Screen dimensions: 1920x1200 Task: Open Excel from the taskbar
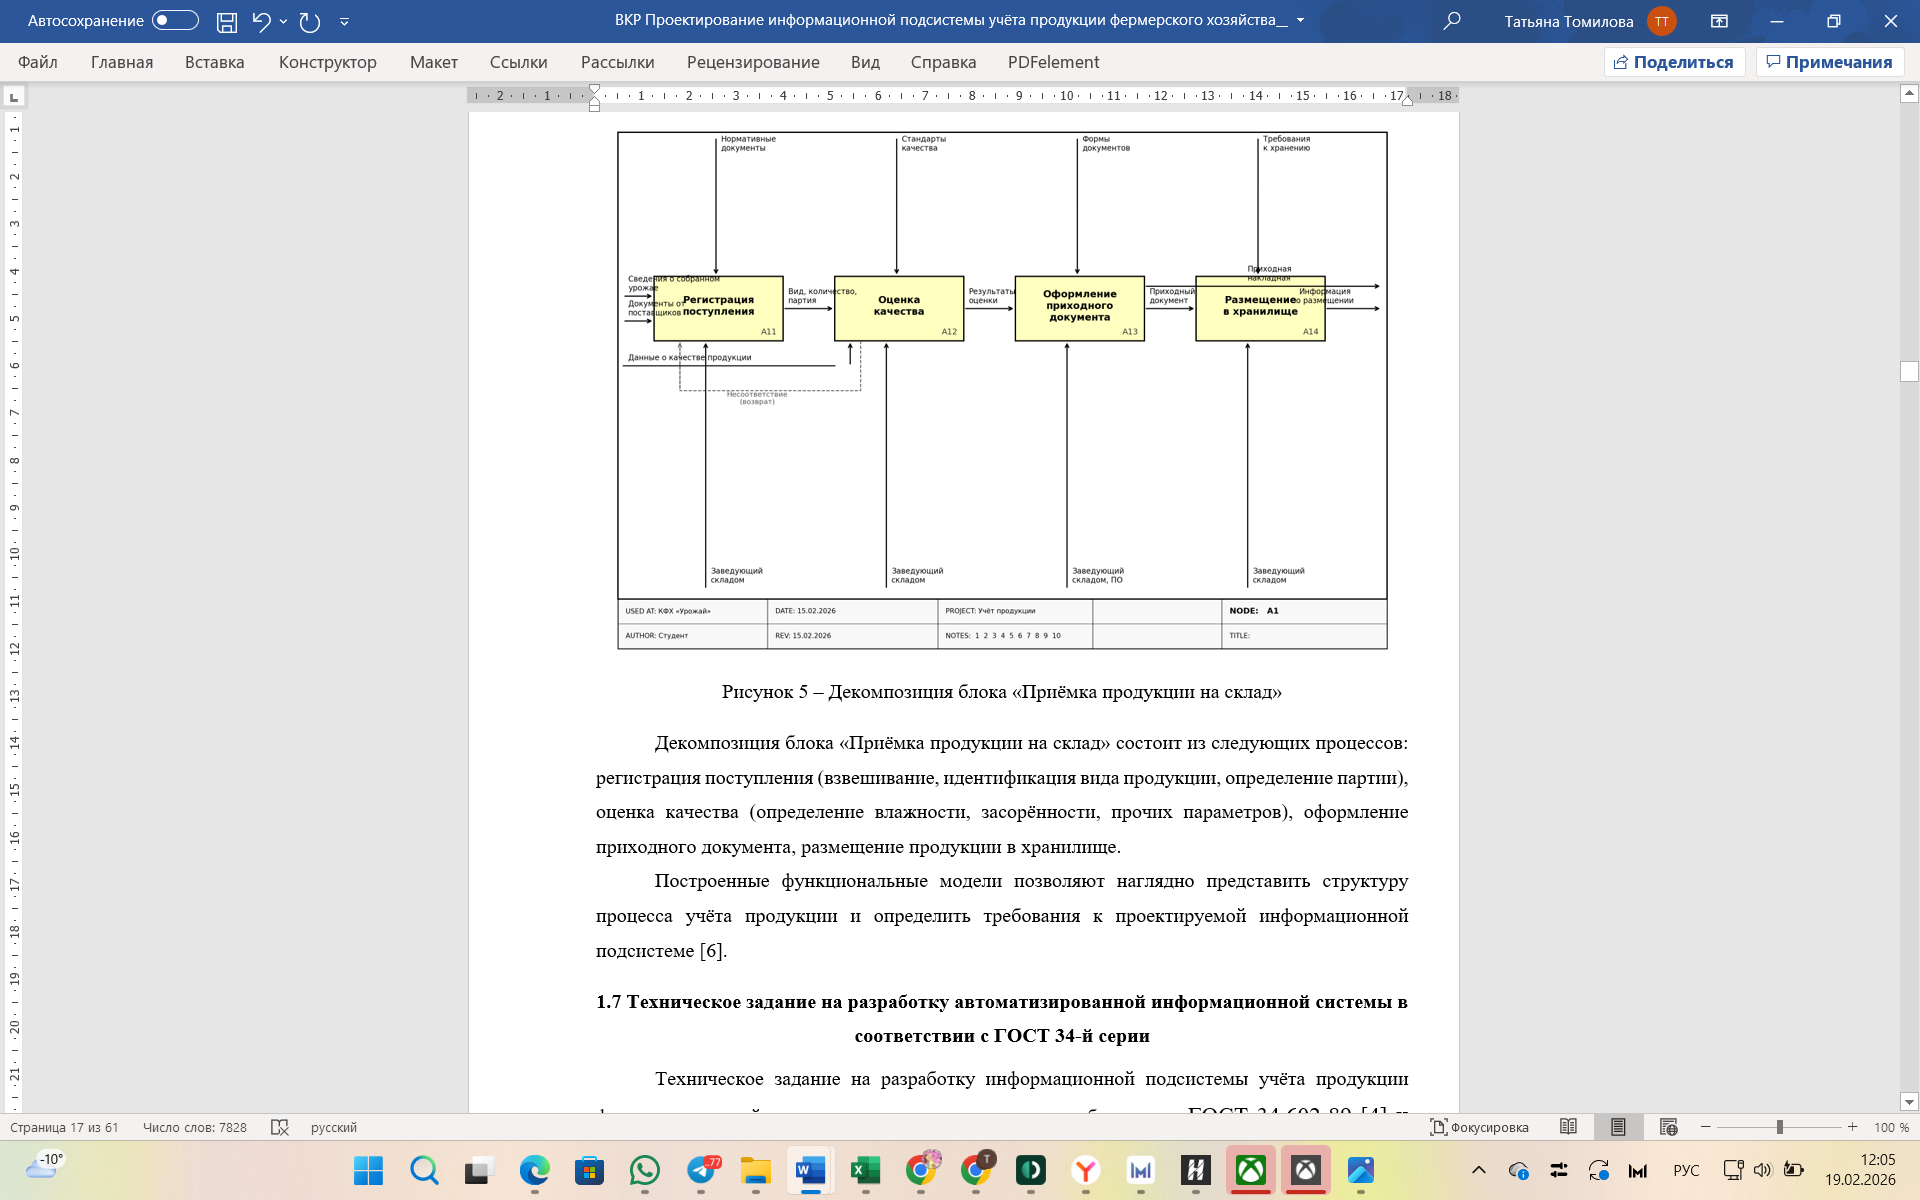[865, 1170]
